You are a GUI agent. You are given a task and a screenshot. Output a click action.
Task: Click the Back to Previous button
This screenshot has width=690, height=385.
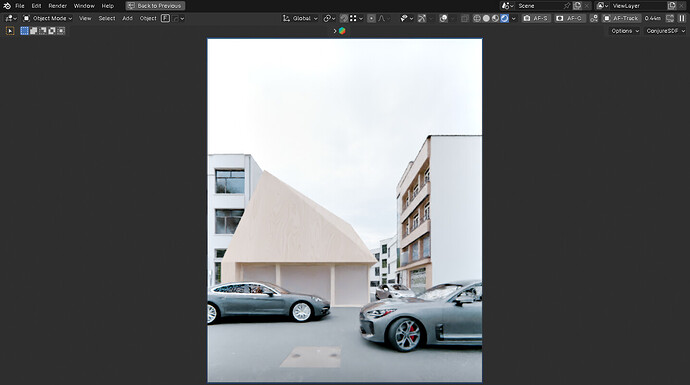pos(155,6)
